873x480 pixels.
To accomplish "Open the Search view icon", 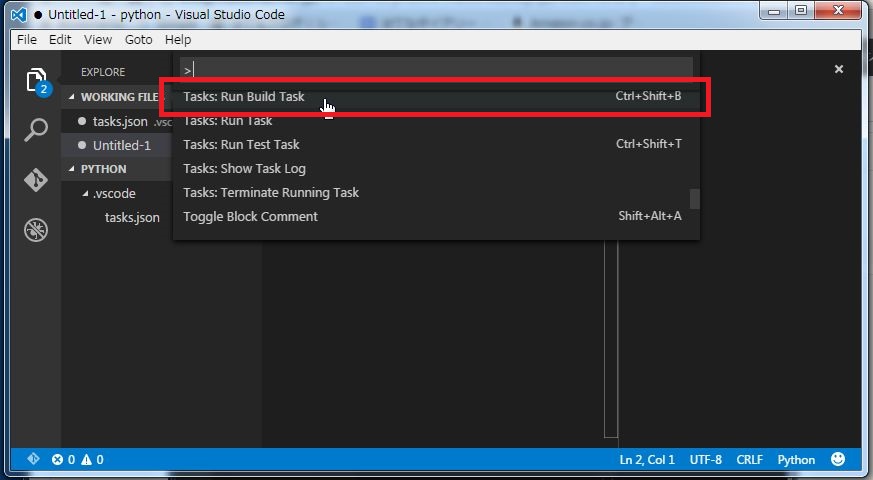I will point(36,130).
